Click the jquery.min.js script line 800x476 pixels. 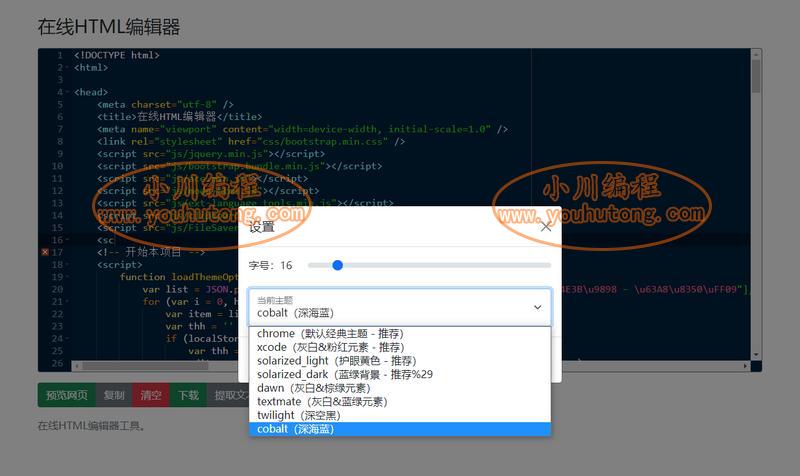tap(211, 154)
